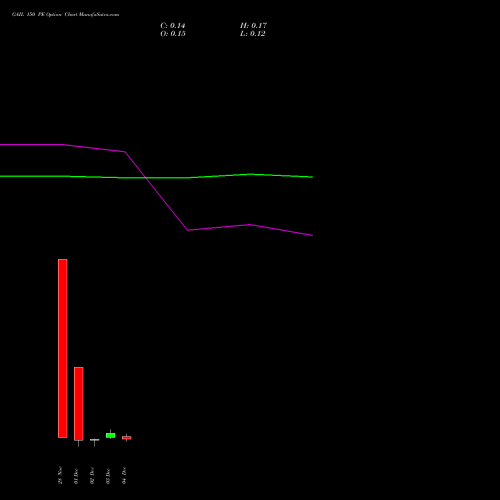Click the 01 Dec date label
This screenshot has width=500, height=500.
point(76,476)
